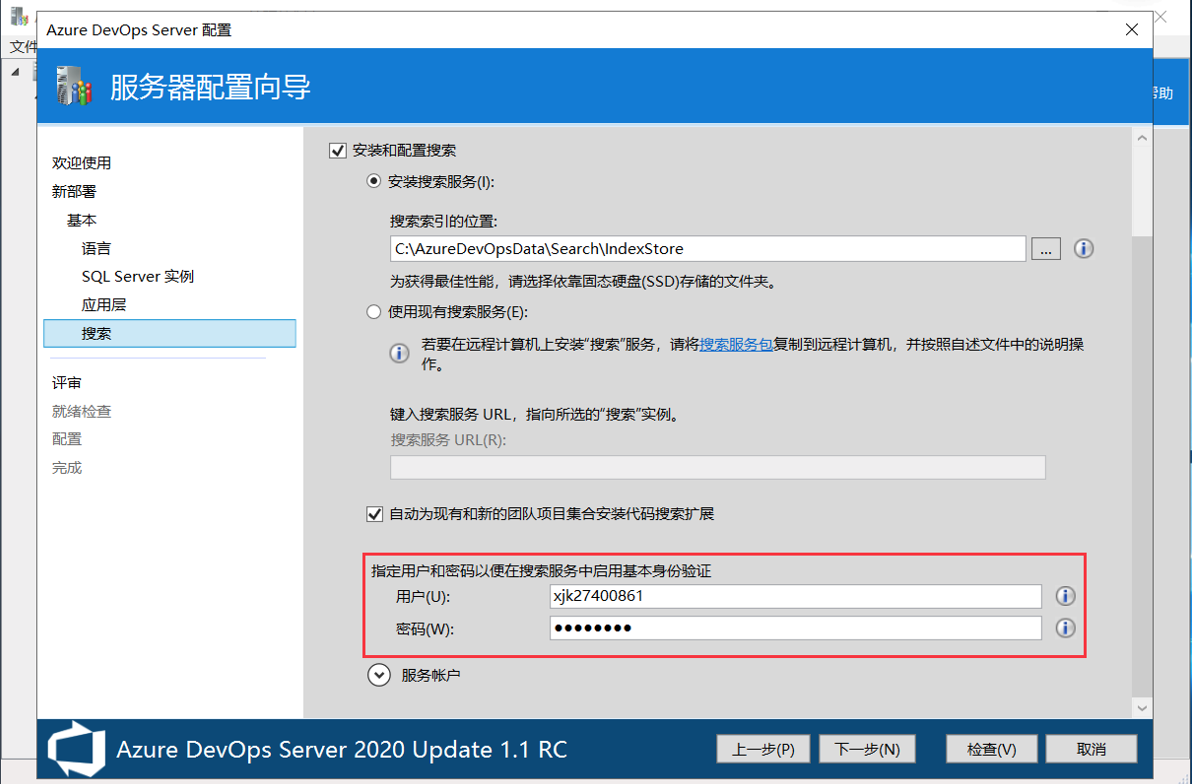Toggle the 安装和配置搜索 checkbox
The image size is (1192, 784).
pos(338,151)
